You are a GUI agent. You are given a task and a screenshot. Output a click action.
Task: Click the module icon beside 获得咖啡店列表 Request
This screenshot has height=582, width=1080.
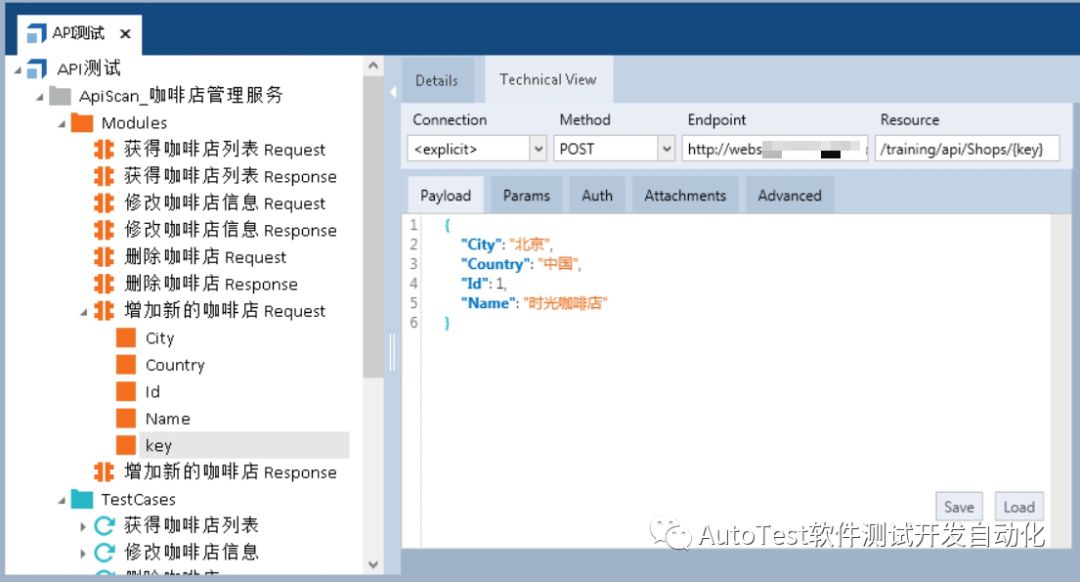104,149
